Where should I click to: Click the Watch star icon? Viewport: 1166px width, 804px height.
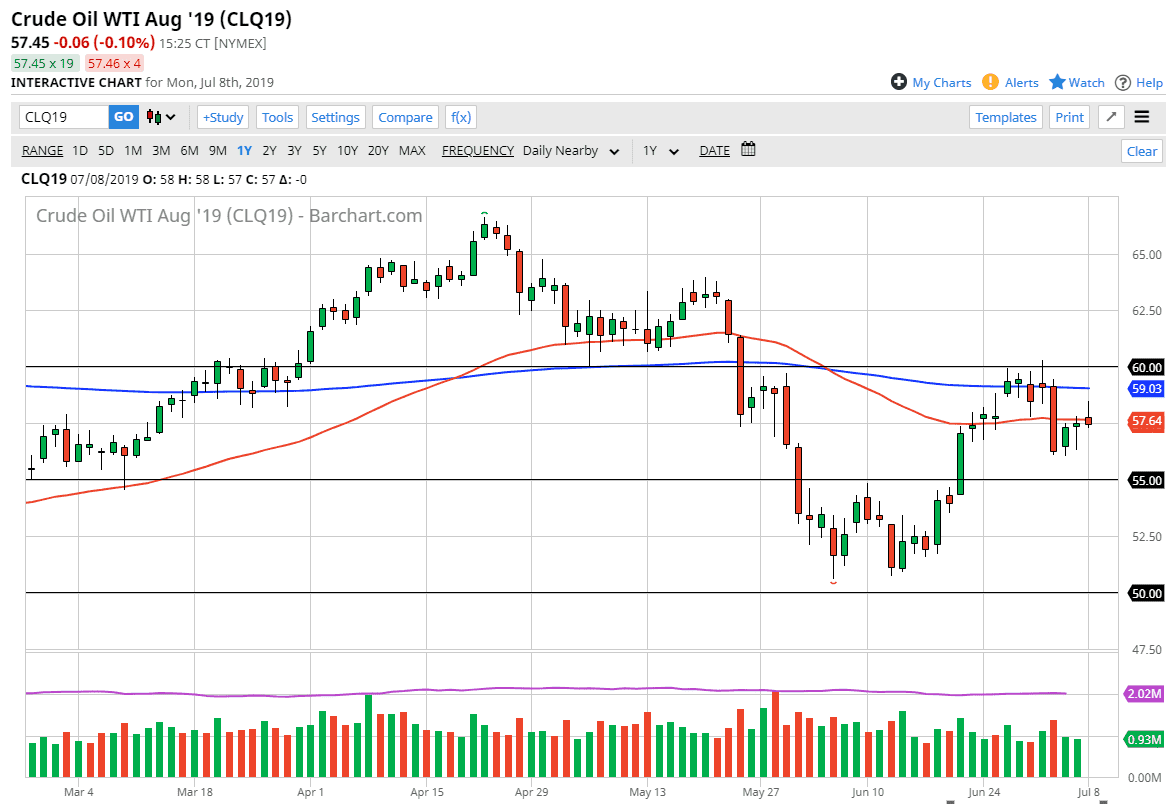[x=1058, y=82]
